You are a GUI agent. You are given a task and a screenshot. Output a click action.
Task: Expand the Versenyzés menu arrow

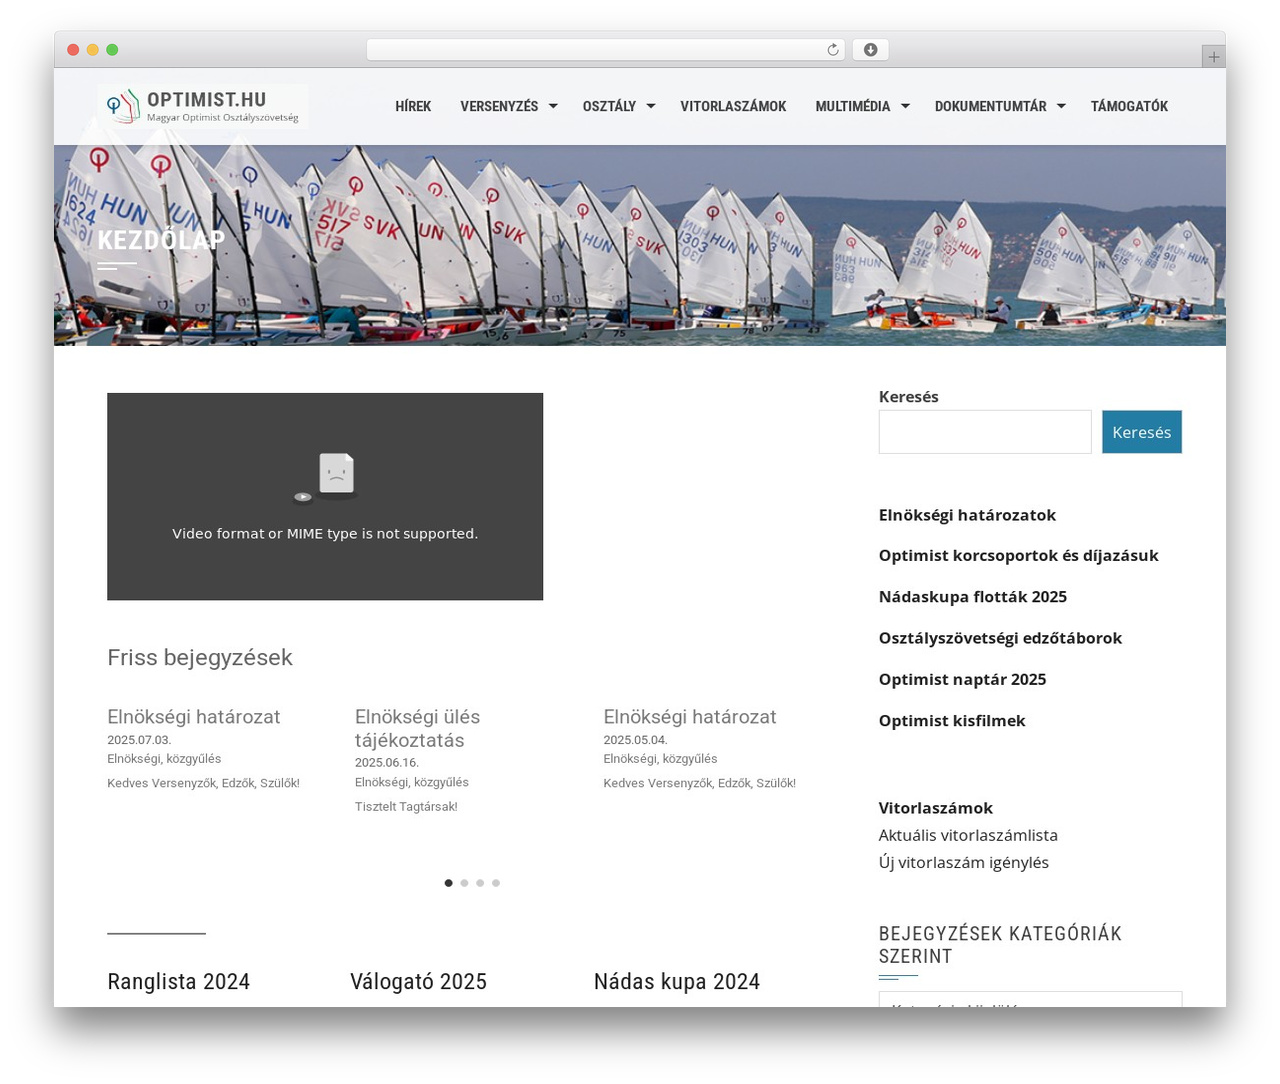click(x=553, y=106)
